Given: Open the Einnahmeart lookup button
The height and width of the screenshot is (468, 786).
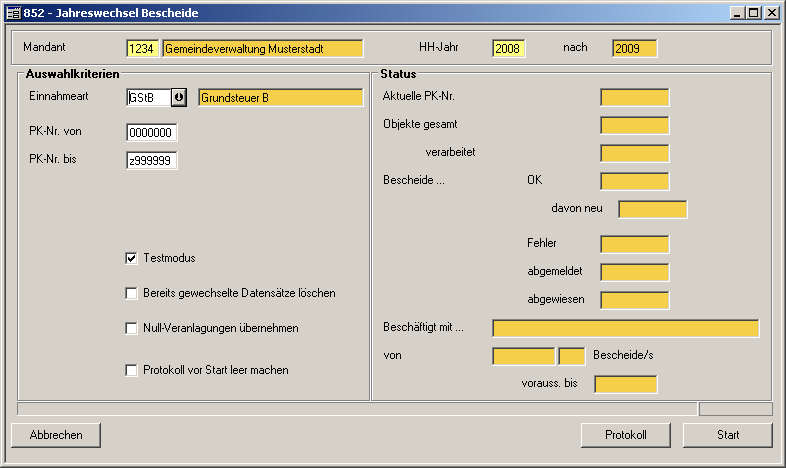Looking at the screenshot, I should (x=179, y=97).
